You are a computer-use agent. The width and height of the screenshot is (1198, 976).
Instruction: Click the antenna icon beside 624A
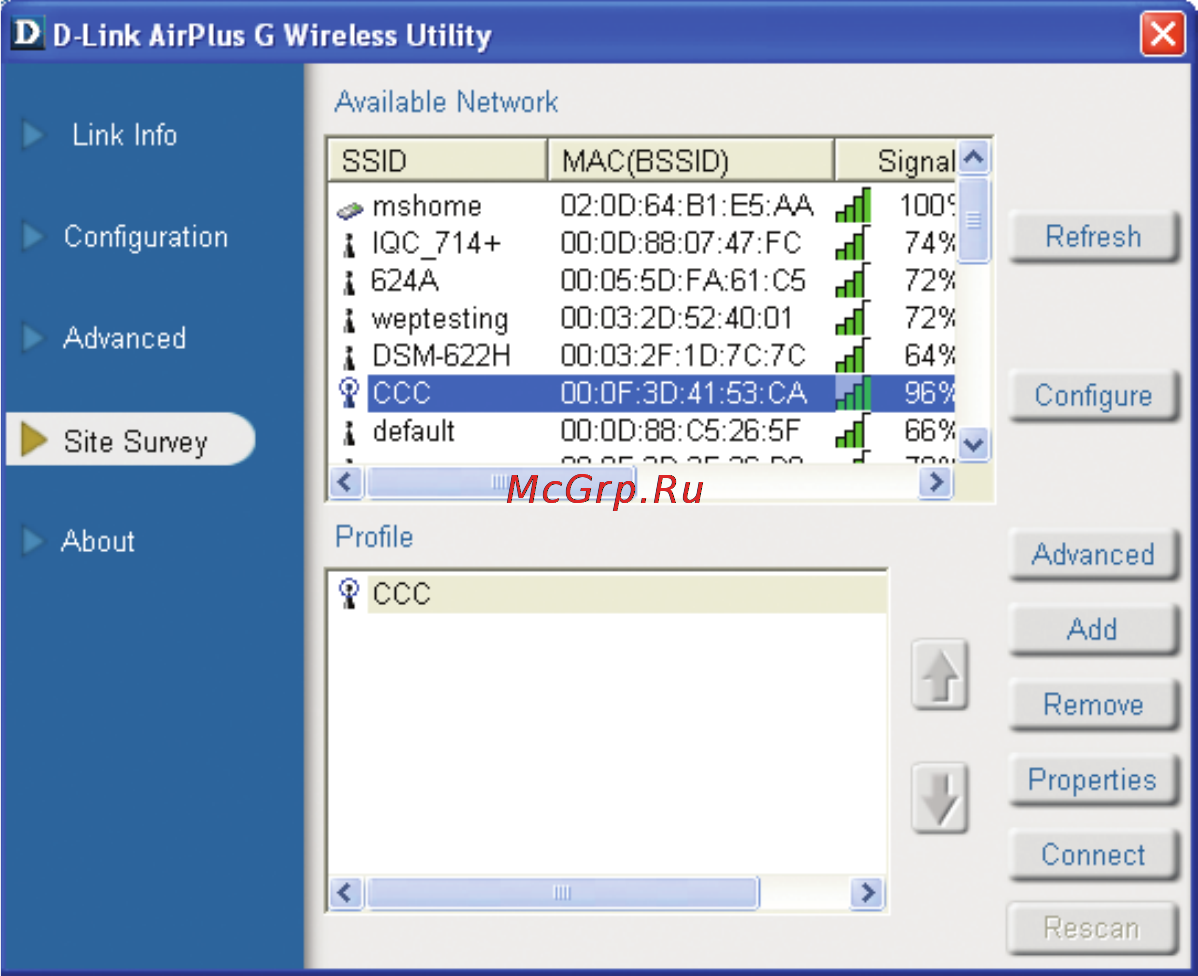tap(349, 283)
